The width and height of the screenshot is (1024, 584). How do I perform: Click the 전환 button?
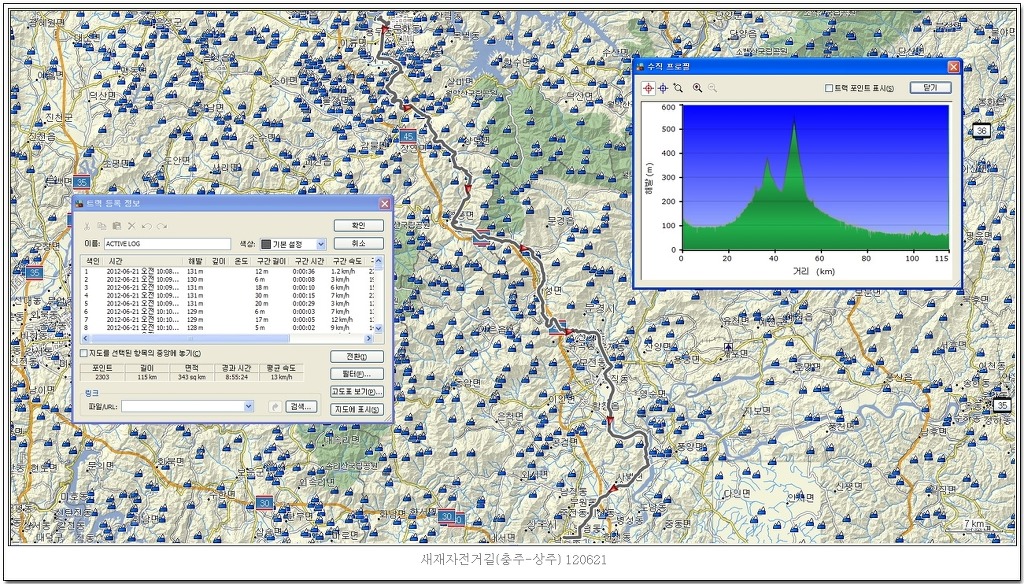pos(357,357)
